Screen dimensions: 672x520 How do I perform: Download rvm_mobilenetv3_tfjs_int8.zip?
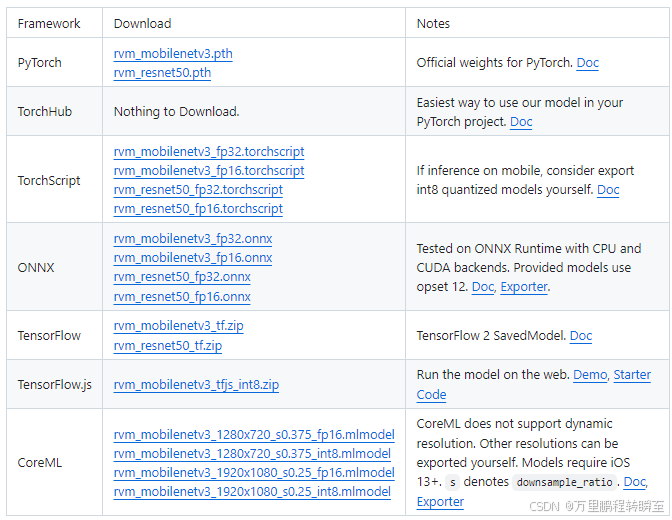[196, 385]
